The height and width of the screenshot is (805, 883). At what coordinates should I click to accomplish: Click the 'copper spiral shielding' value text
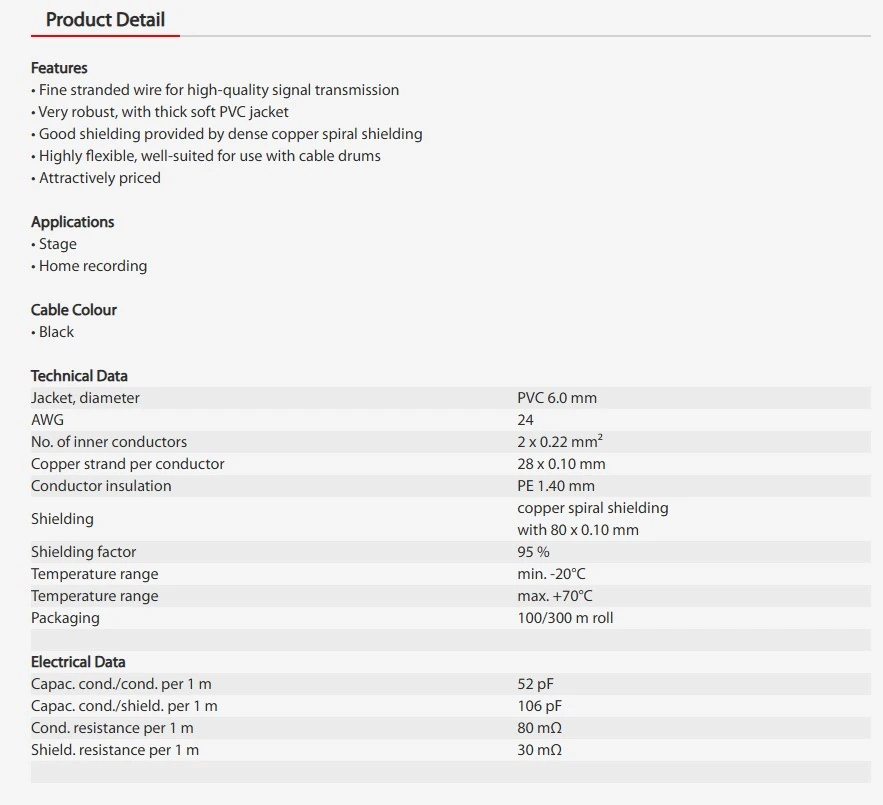(592, 508)
